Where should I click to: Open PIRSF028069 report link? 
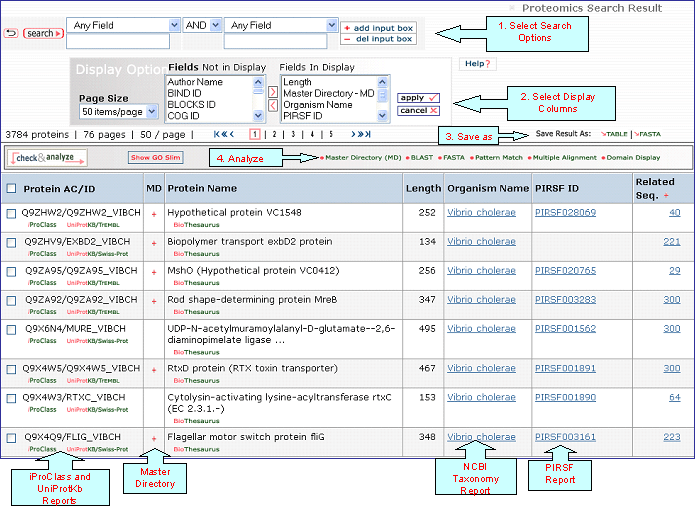pyautogui.click(x=565, y=213)
